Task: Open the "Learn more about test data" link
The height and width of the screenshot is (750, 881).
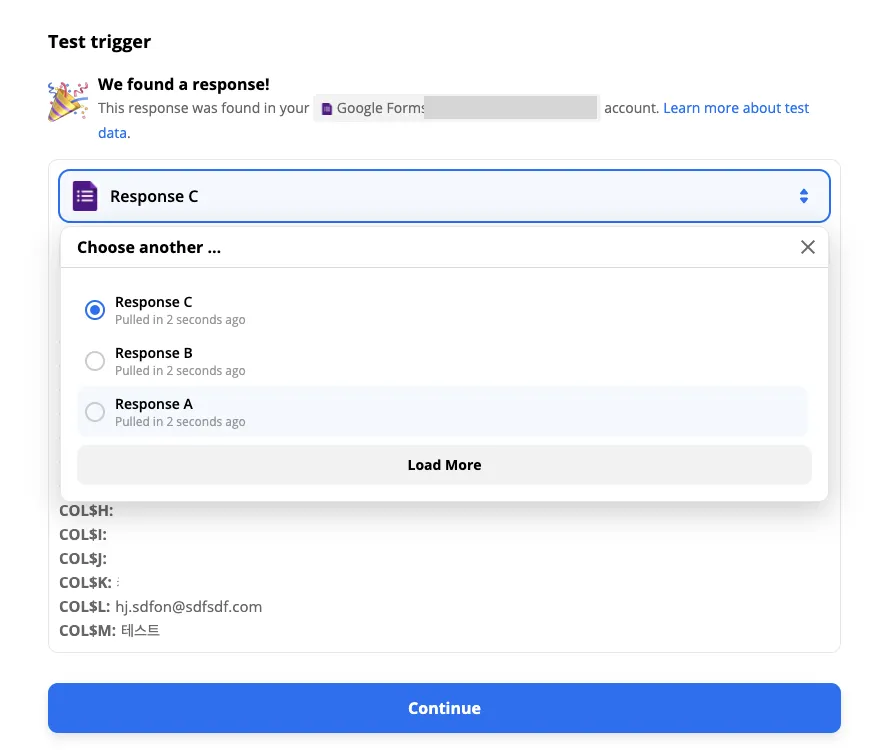Action: tap(735, 108)
